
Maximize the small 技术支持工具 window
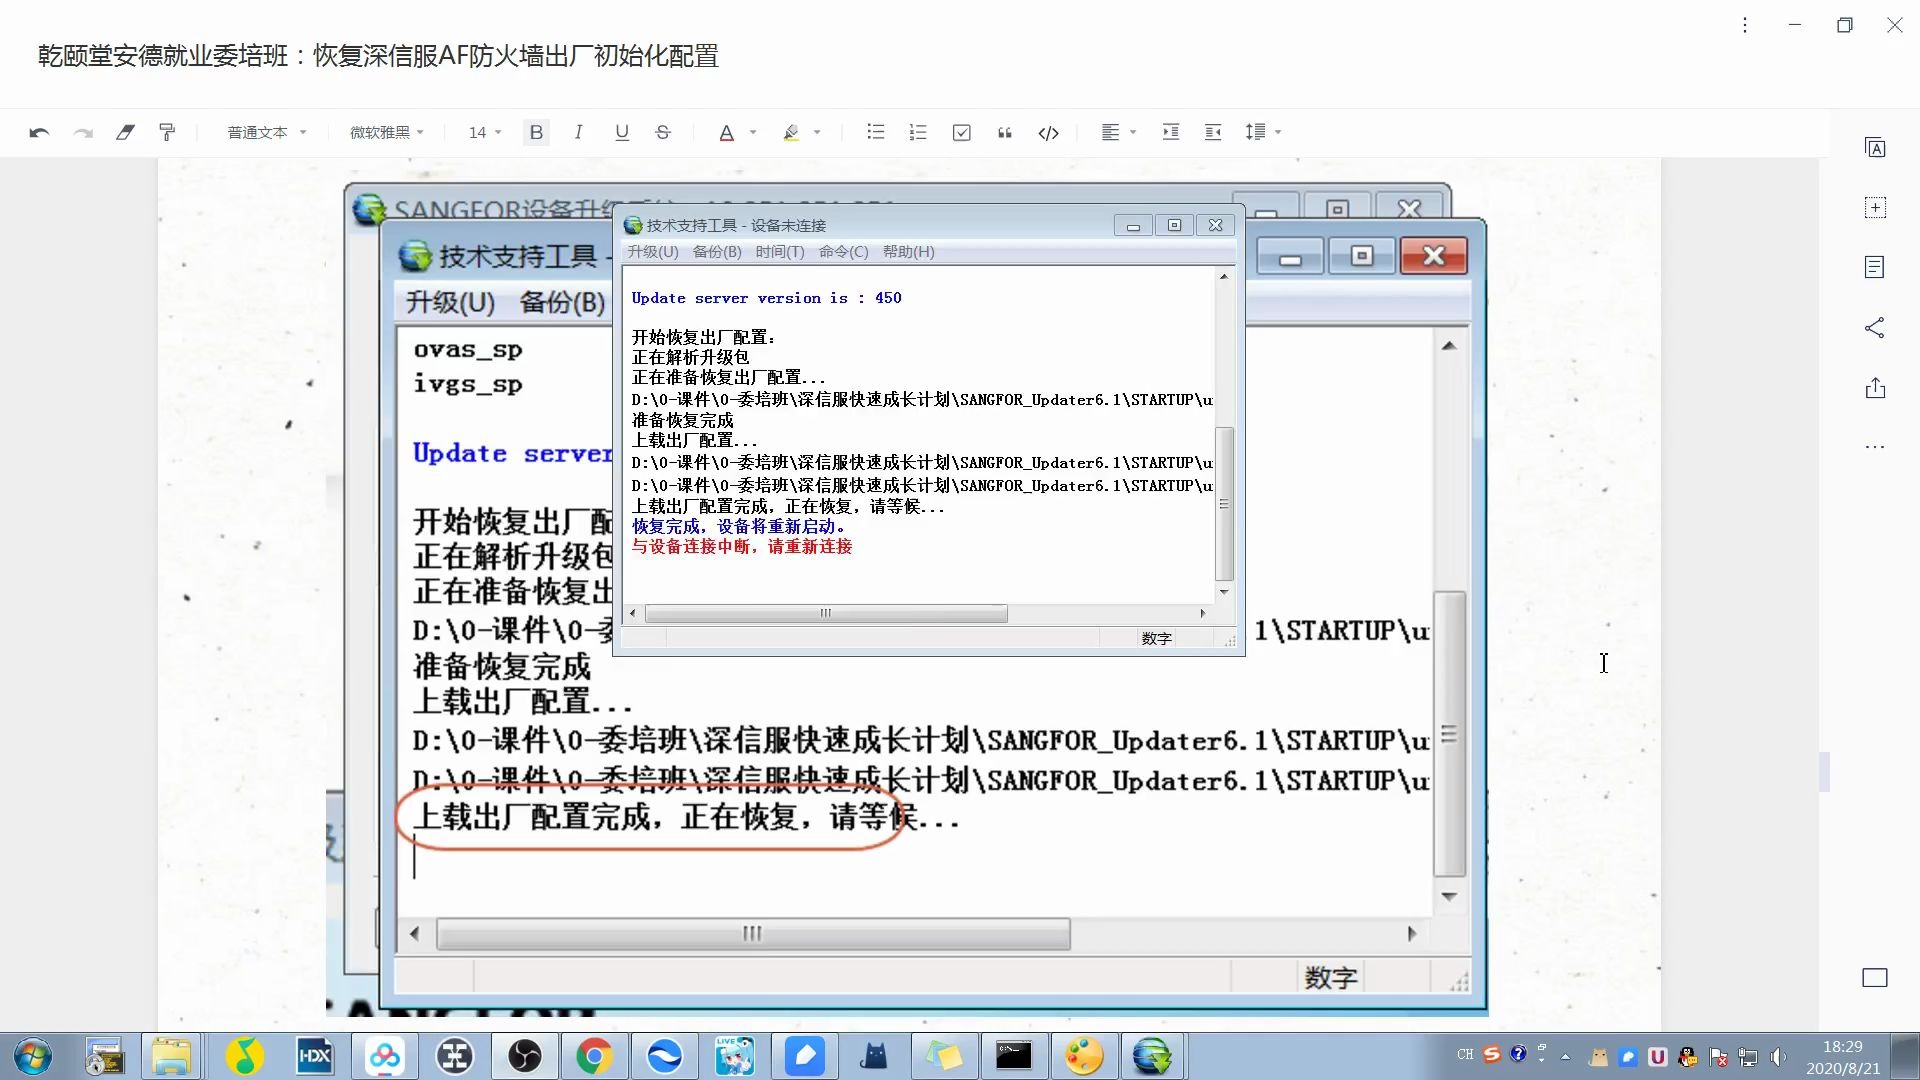1174,226
